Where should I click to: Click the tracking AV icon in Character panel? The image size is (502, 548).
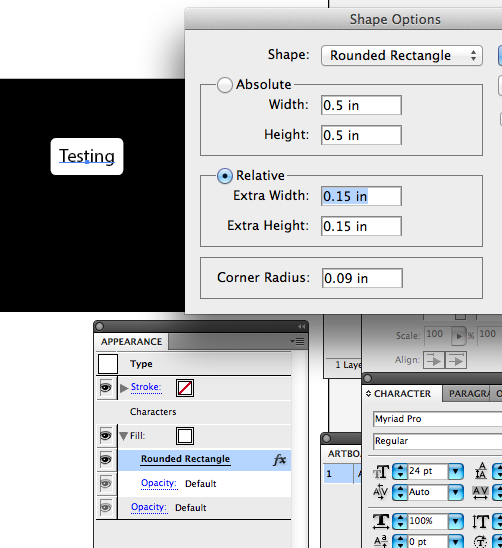pyautogui.click(x=481, y=493)
